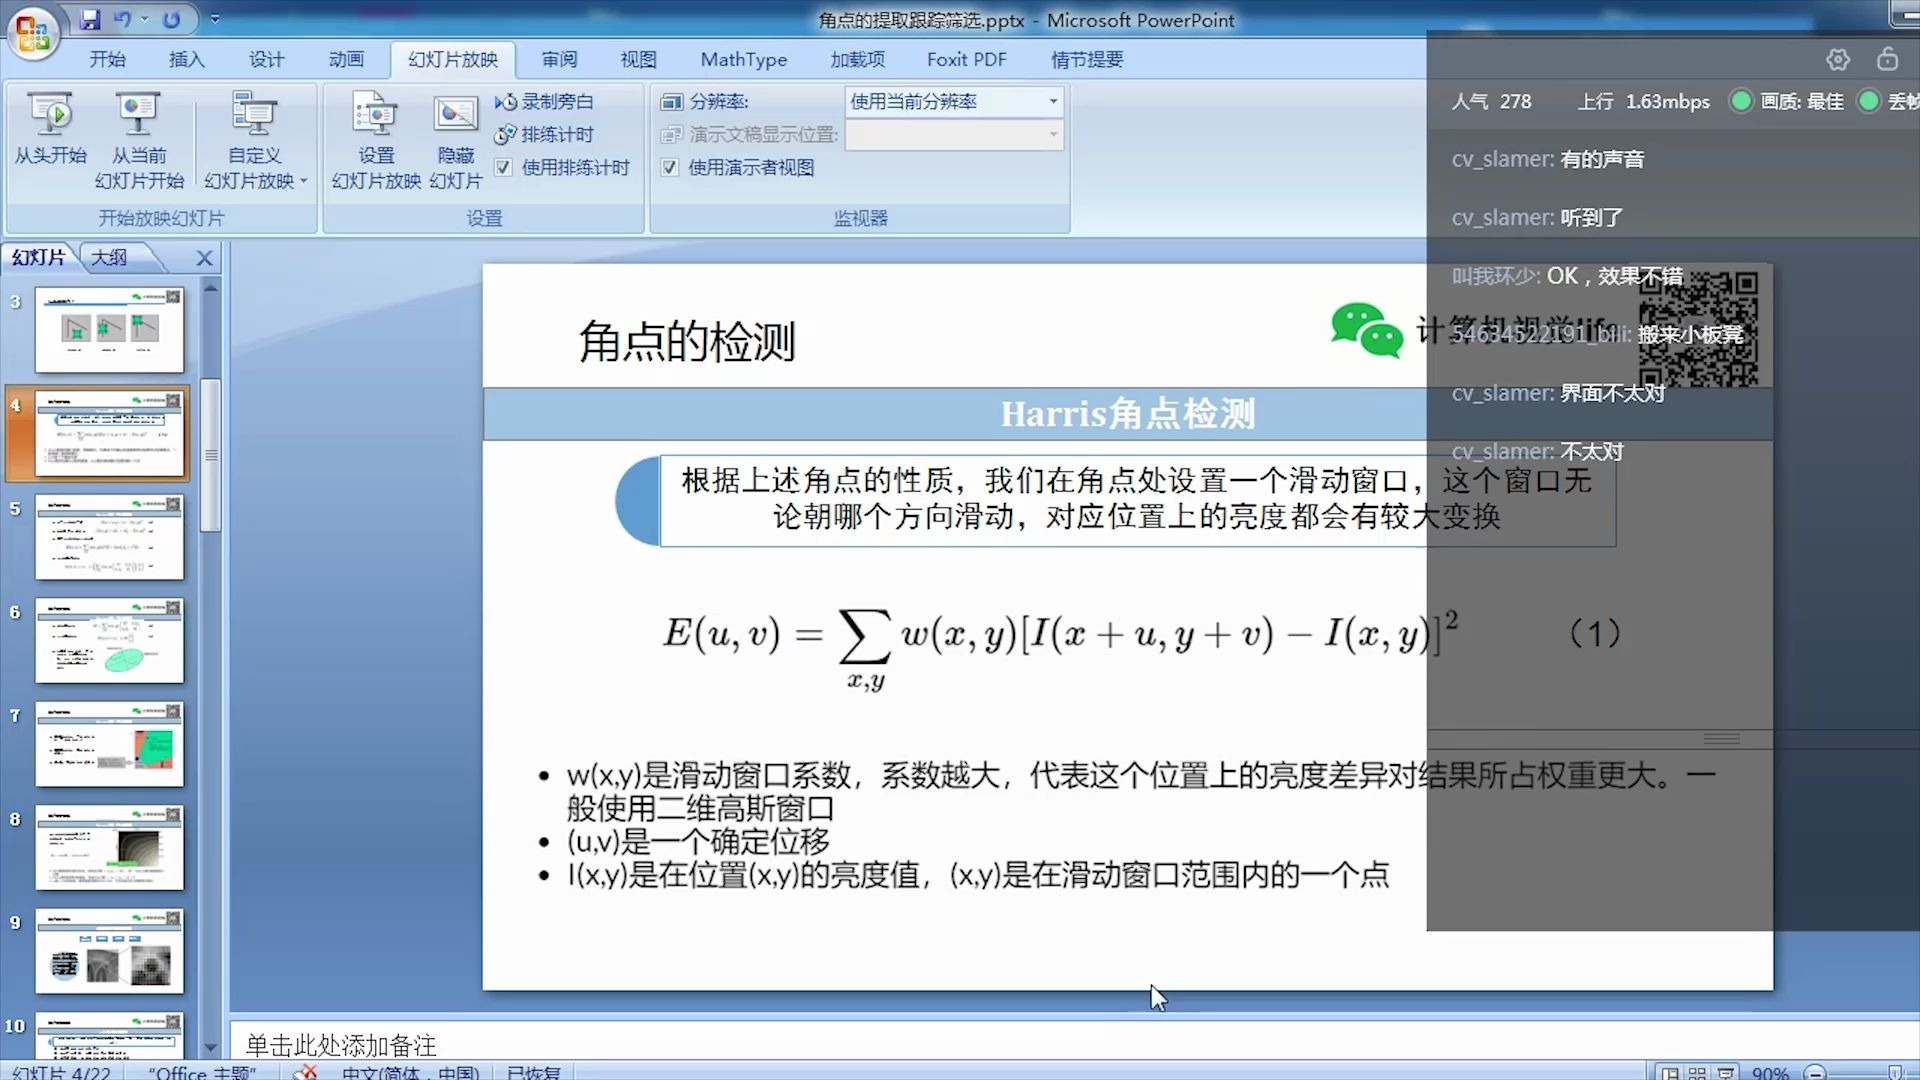Click status bar Office 主题 theme
The height and width of the screenshot is (1080, 1920).
202,1072
